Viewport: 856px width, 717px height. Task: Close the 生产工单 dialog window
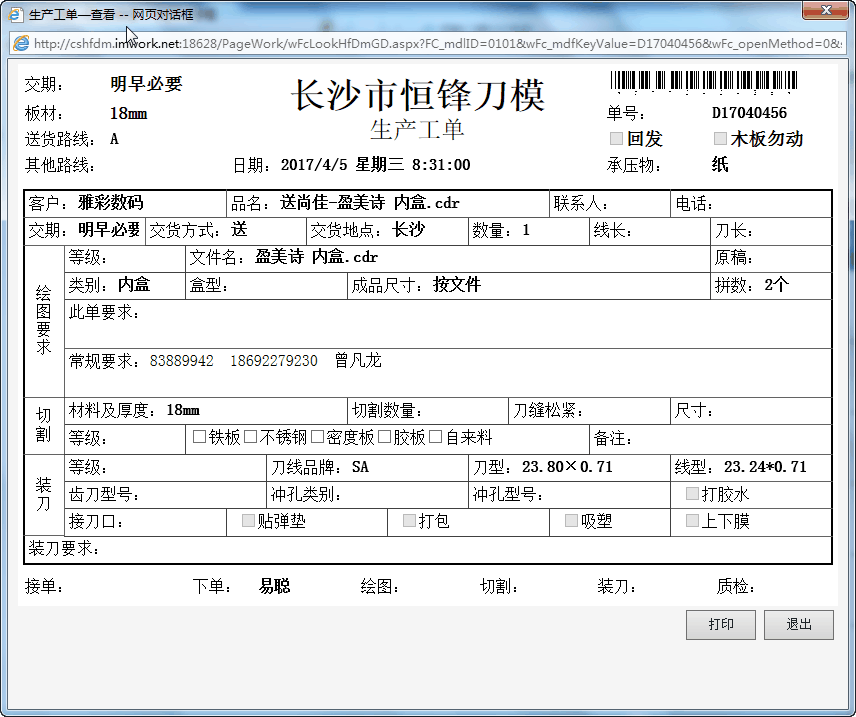click(x=826, y=11)
